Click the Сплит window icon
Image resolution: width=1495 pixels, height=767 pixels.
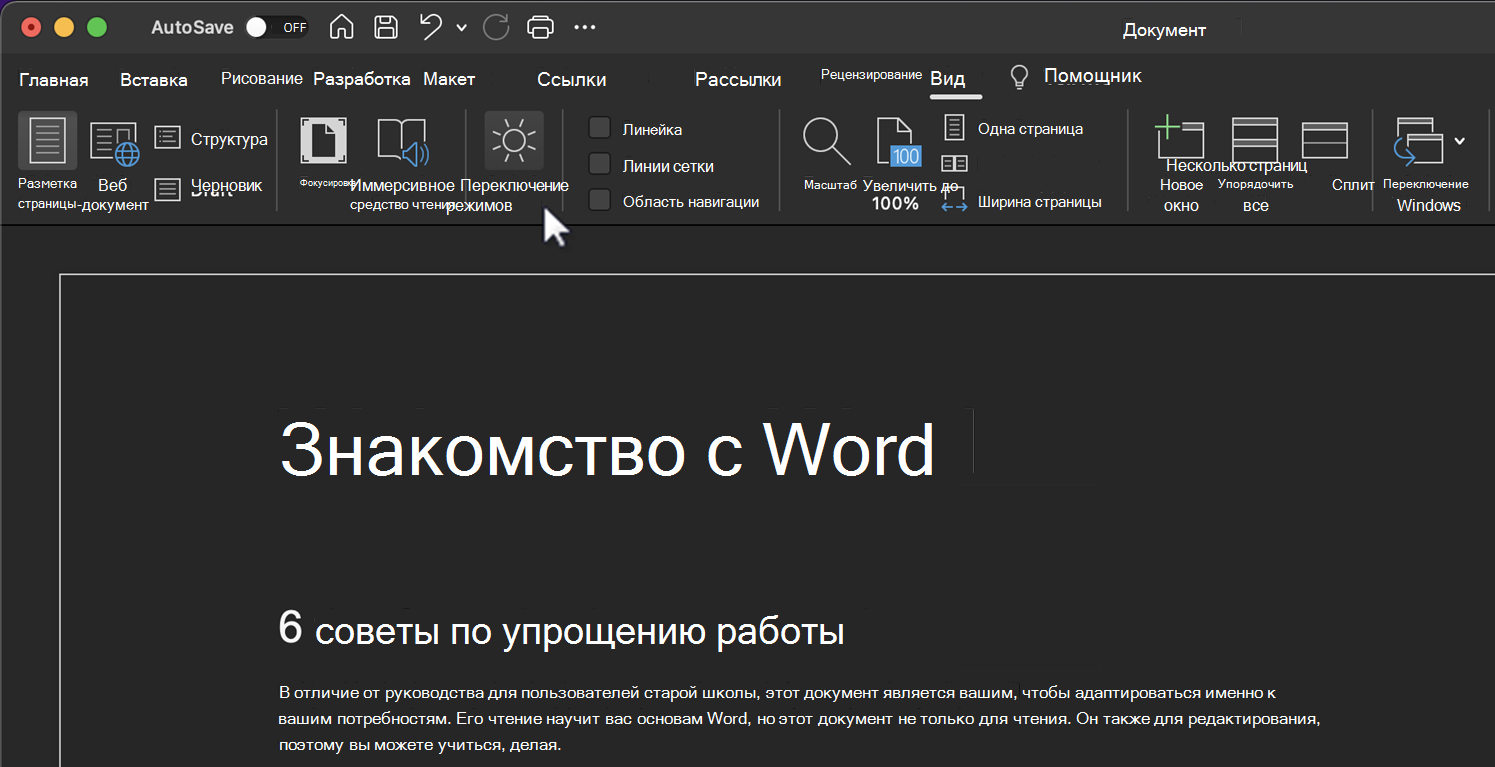1325,140
